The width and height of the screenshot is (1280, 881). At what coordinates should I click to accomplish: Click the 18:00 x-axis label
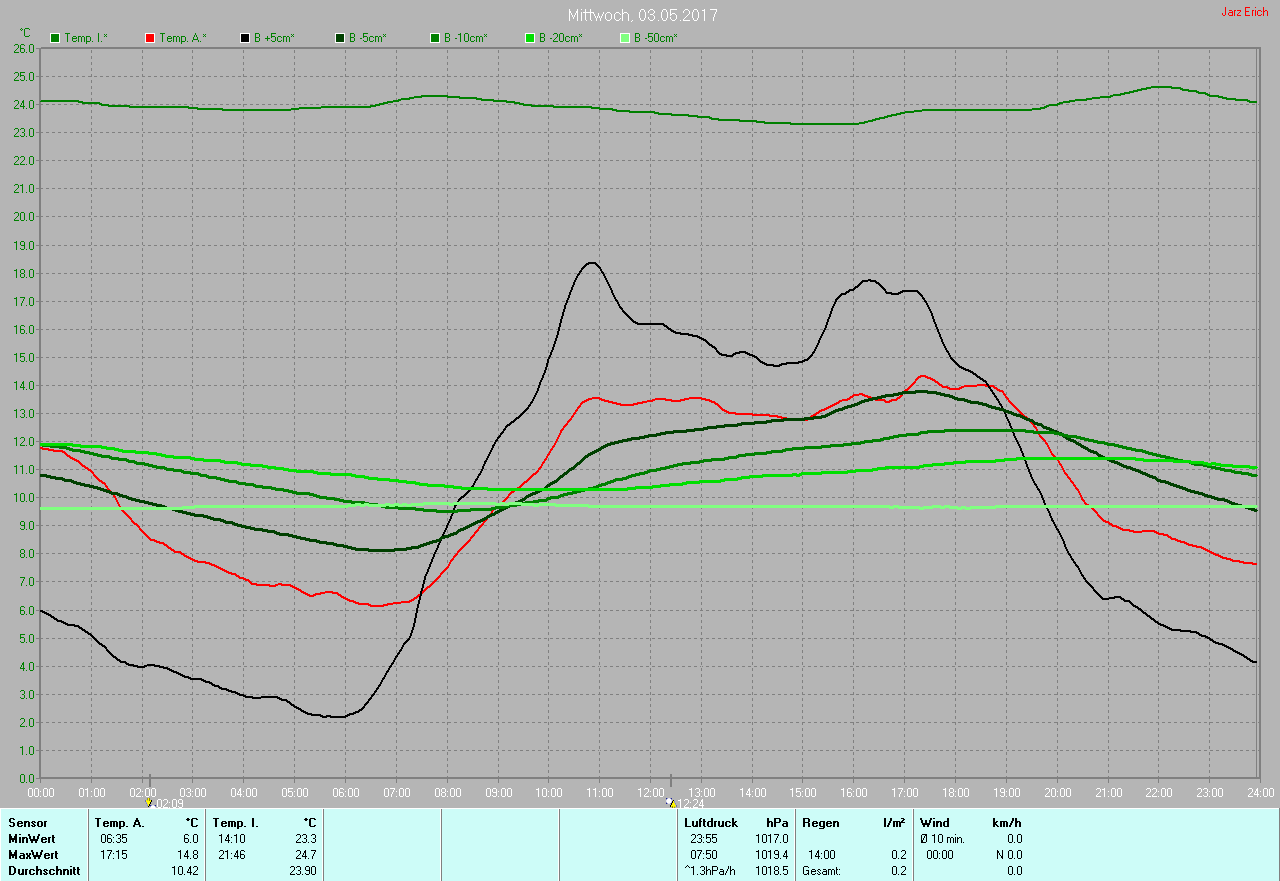(956, 792)
